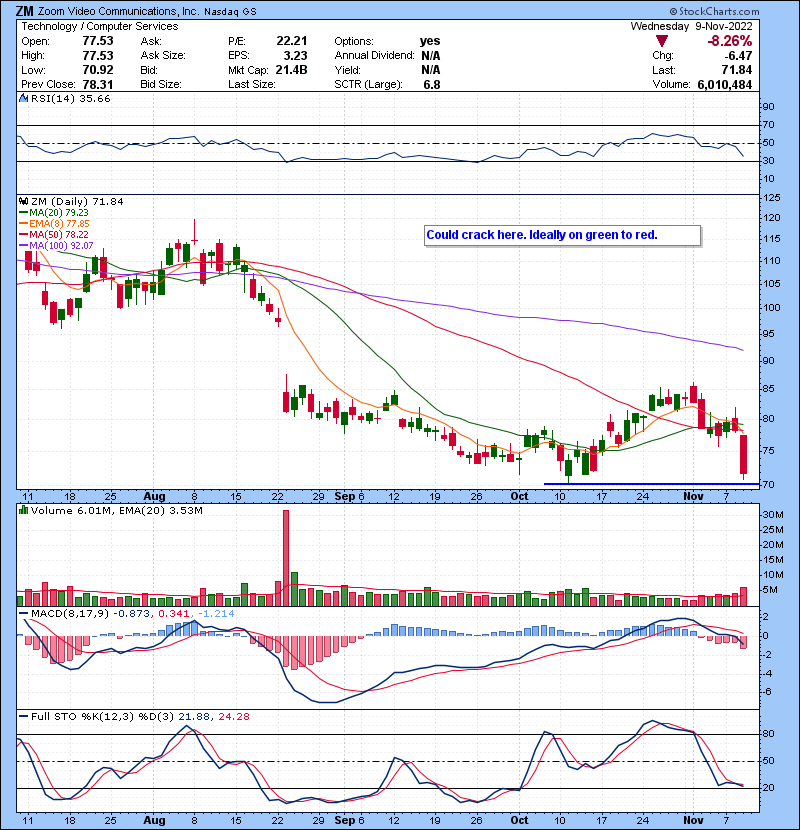Click the Zoom Video Communications, Inc. company name
Image resolution: width=800 pixels, height=830 pixels.
pos(119,11)
